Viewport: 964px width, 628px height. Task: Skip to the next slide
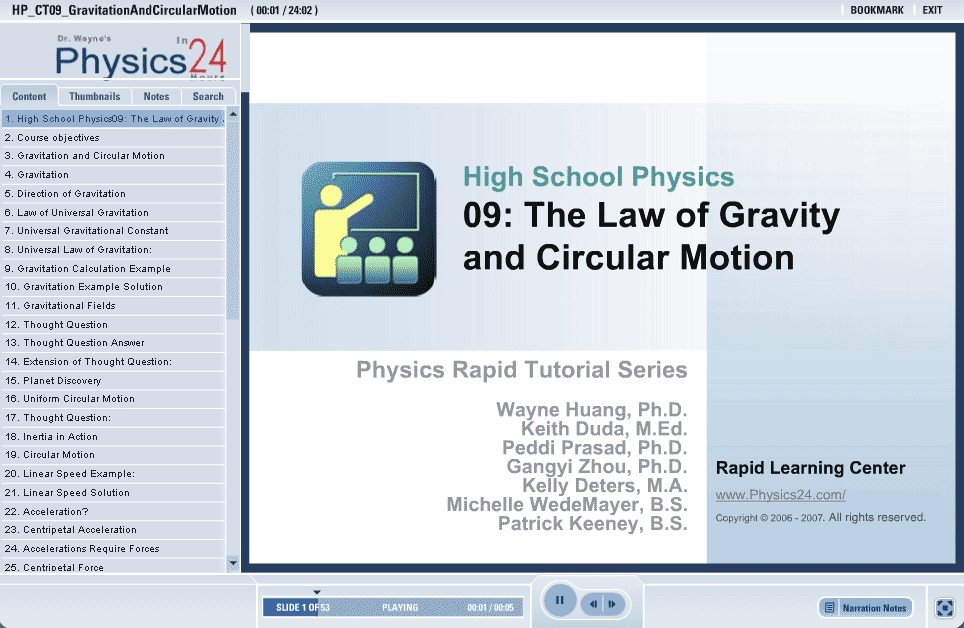pyautogui.click(x=612, y=604)
